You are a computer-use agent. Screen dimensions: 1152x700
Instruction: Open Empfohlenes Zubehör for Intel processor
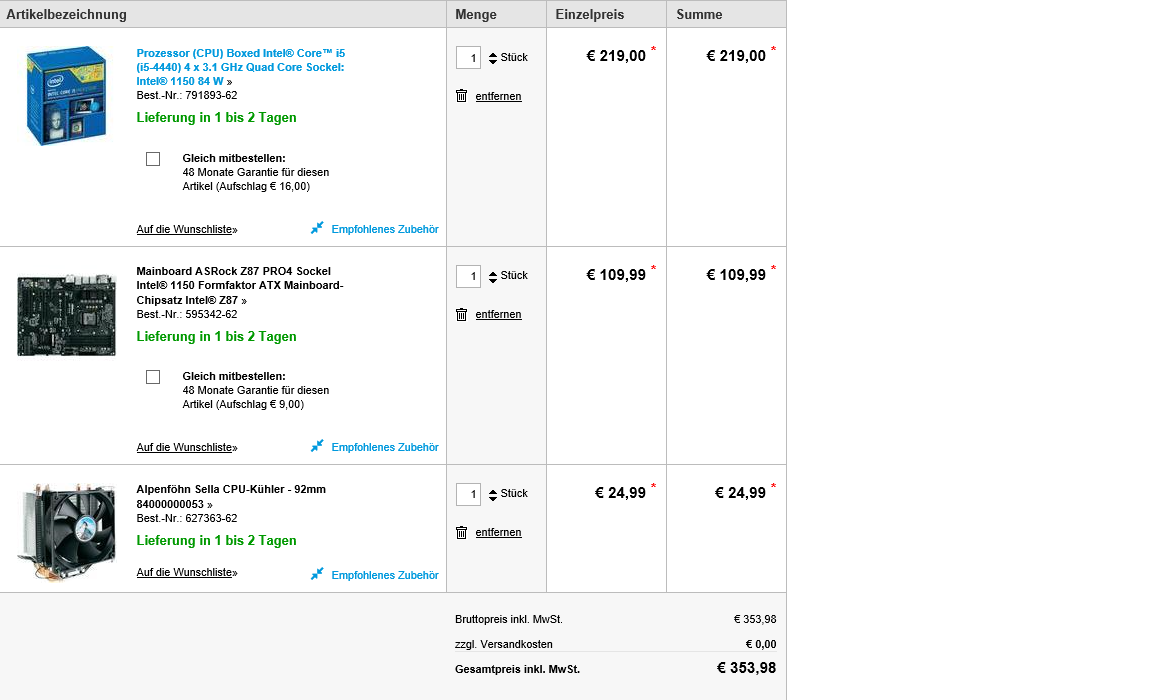[x=385, y=229]
